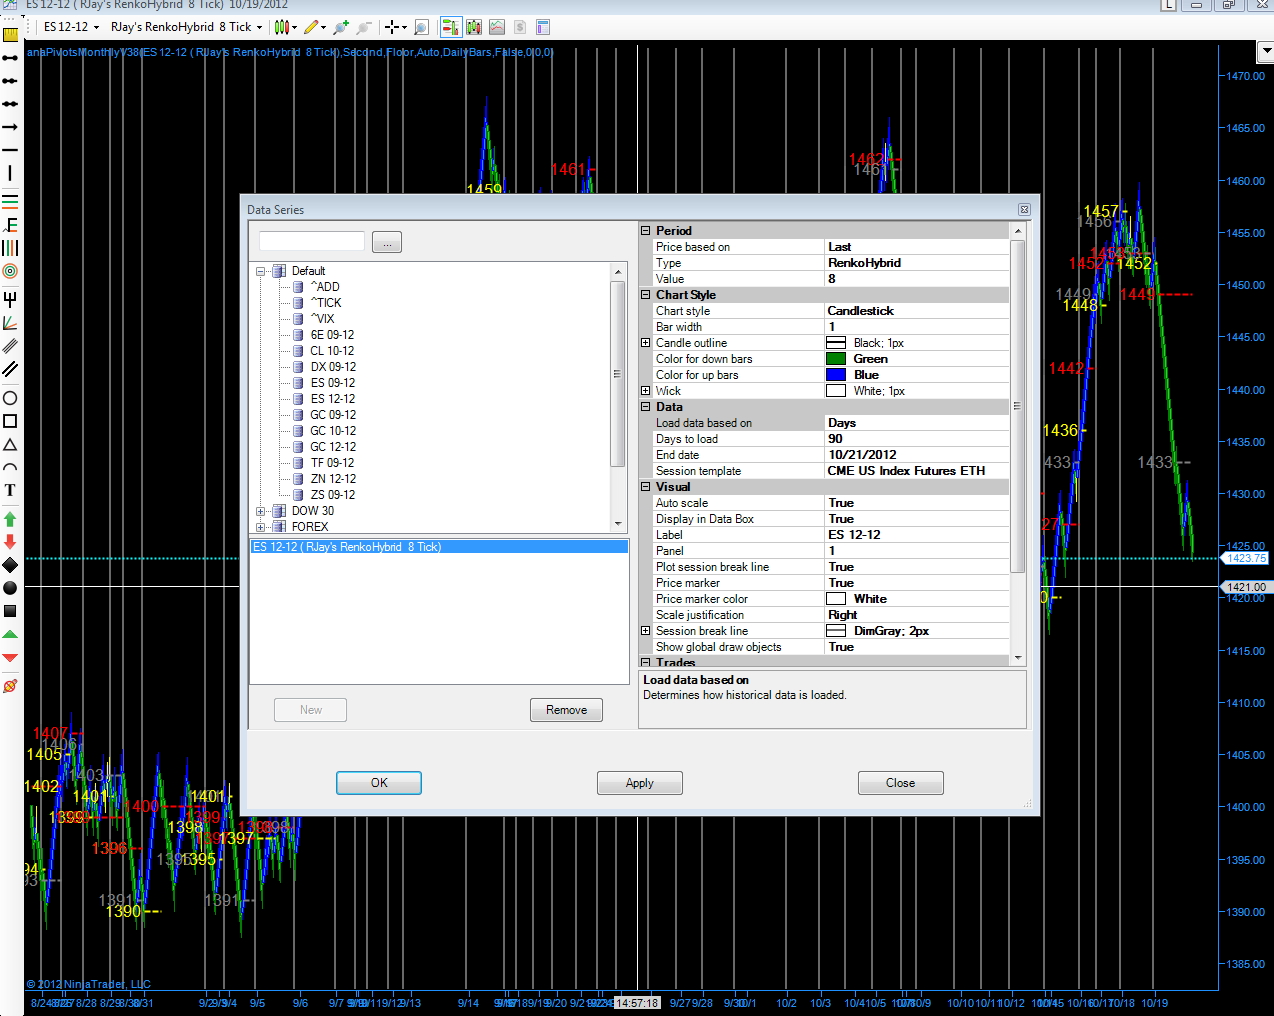
Task: Select the Horizontal Line tool
Action: coord(10,150)
